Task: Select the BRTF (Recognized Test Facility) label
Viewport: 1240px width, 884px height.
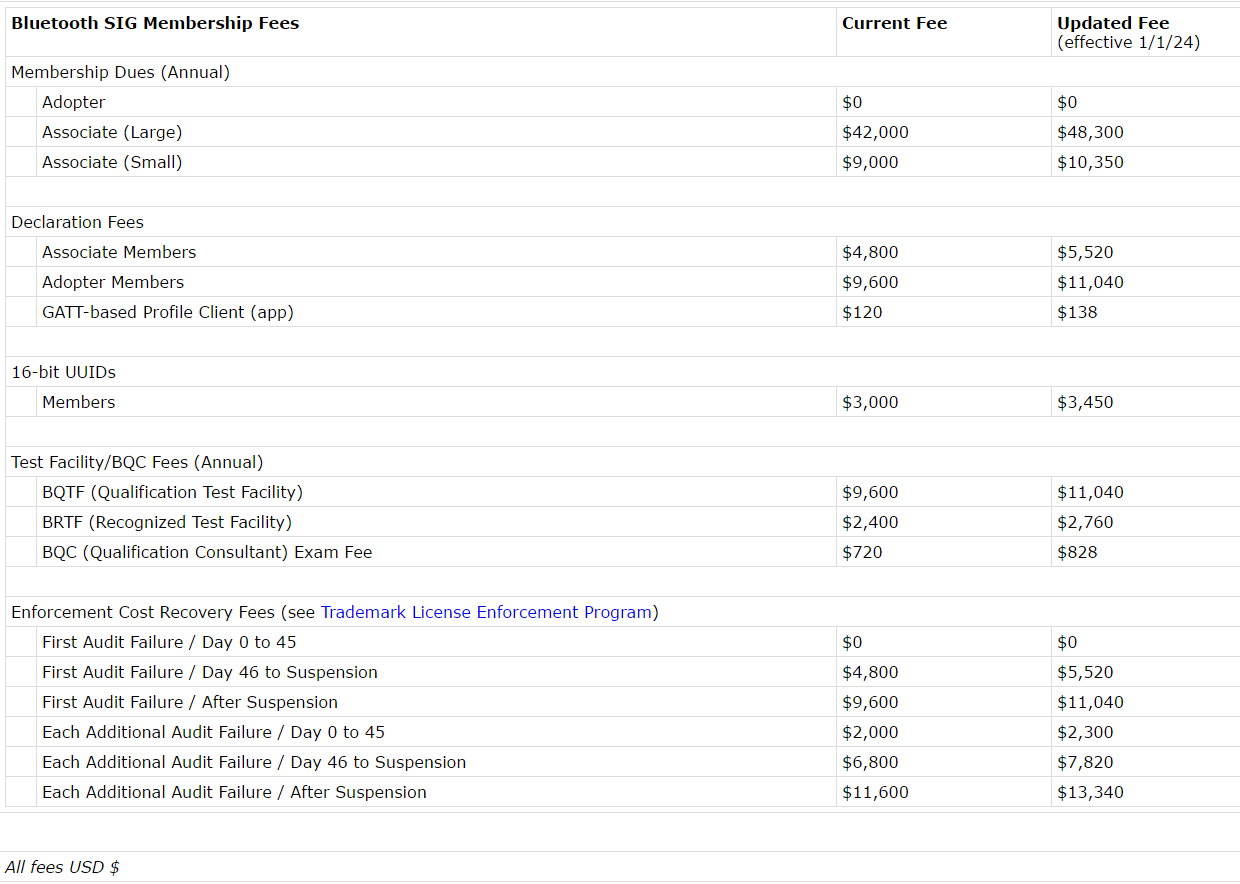Action: [167, 522]
